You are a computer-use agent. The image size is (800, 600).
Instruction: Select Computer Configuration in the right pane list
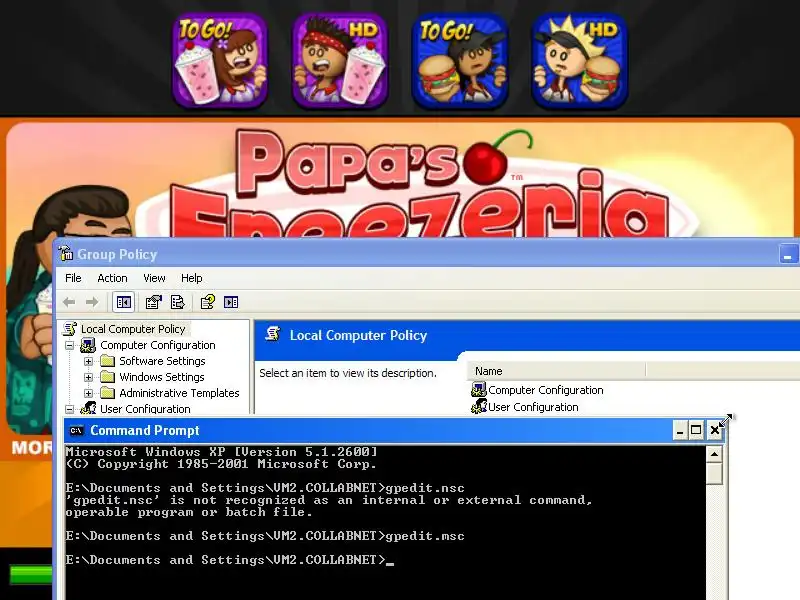click(537, 390)
